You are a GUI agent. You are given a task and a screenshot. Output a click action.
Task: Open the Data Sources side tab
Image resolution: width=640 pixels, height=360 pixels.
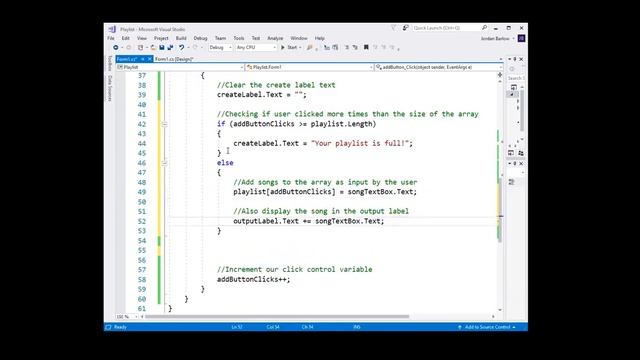[x=109, y=88]
